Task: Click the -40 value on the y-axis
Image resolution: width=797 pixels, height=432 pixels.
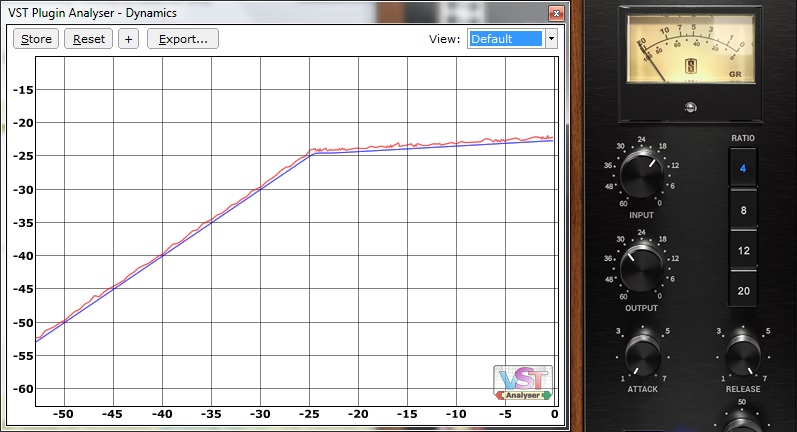Action: 23,256
